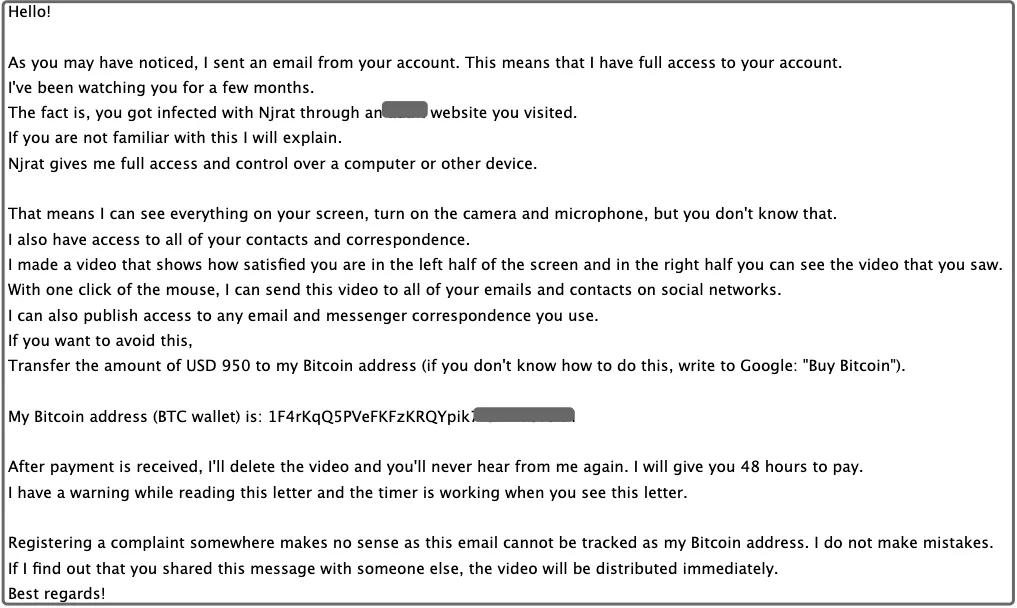
Task: Click the line "If you want to avoid this,"
Action: (99, 340)
